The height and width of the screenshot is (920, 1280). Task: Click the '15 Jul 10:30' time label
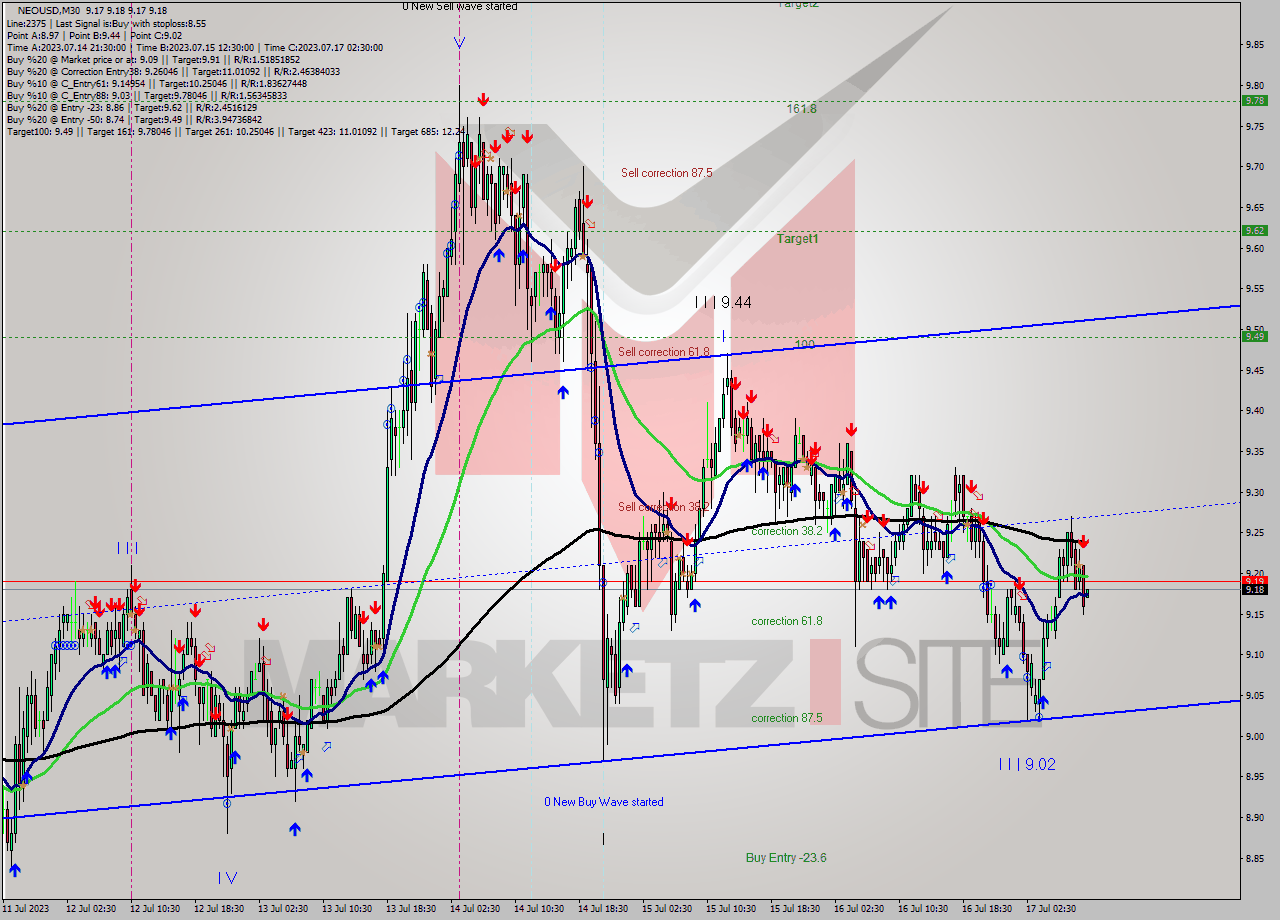[x=731, y=909]
